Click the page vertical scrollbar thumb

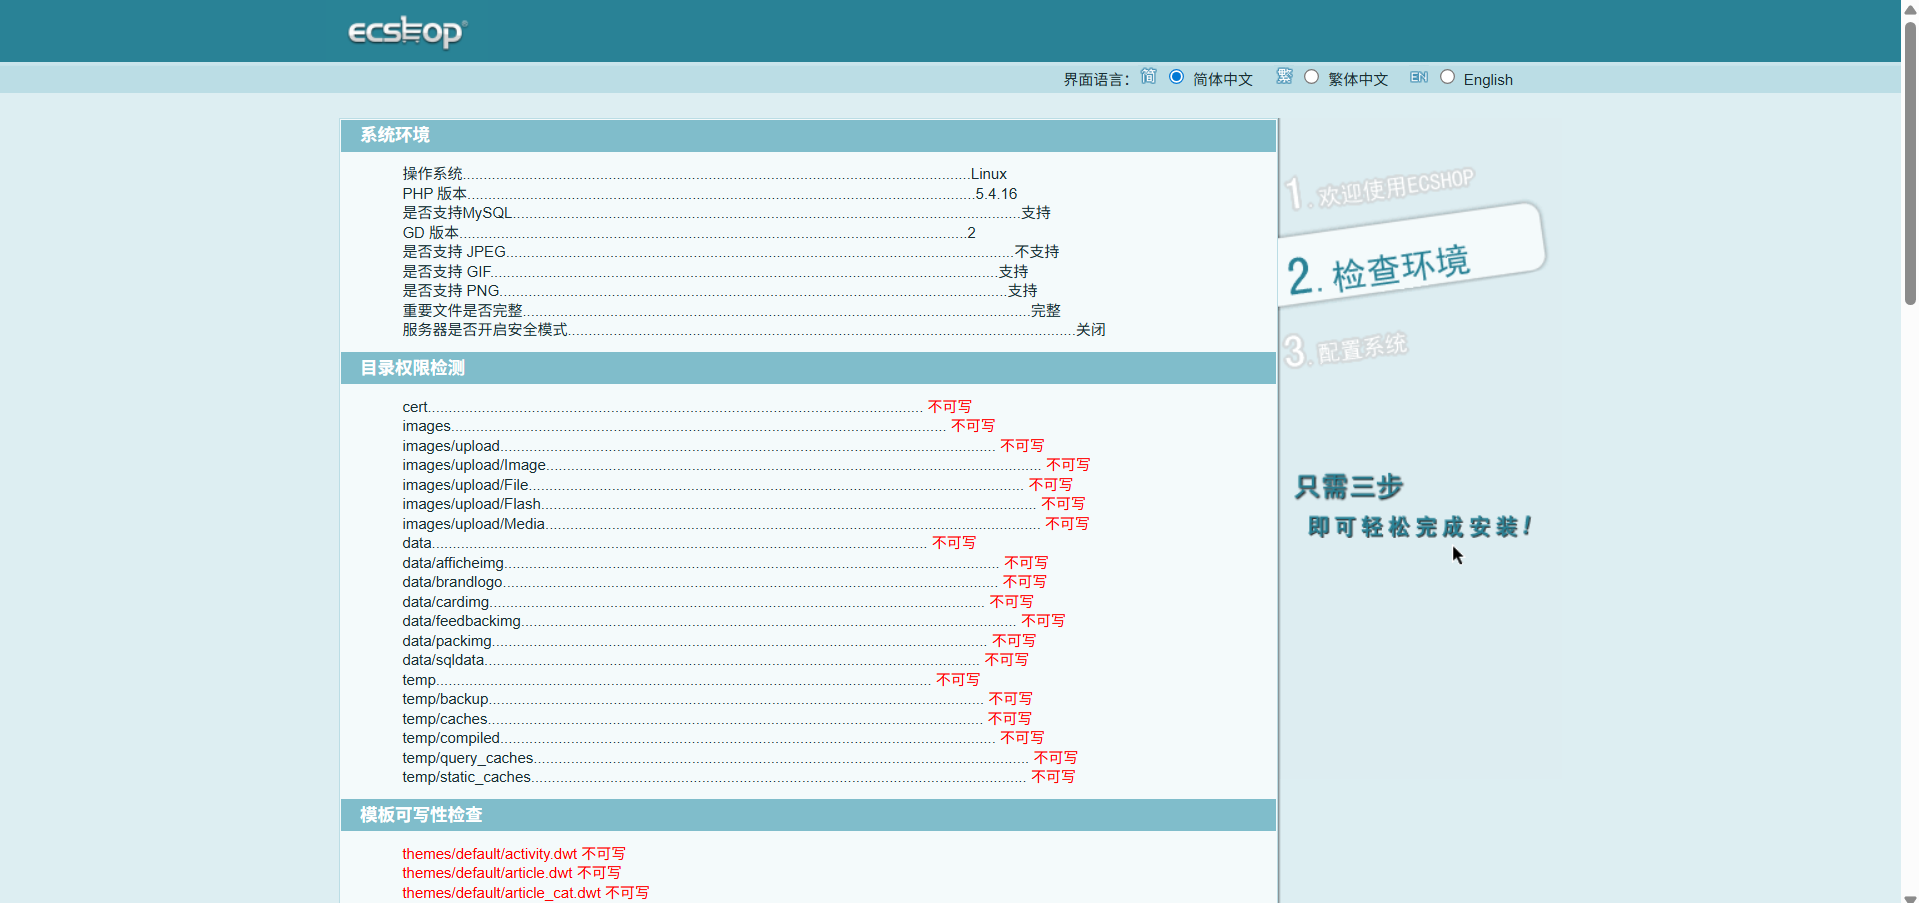point(1910,165)
